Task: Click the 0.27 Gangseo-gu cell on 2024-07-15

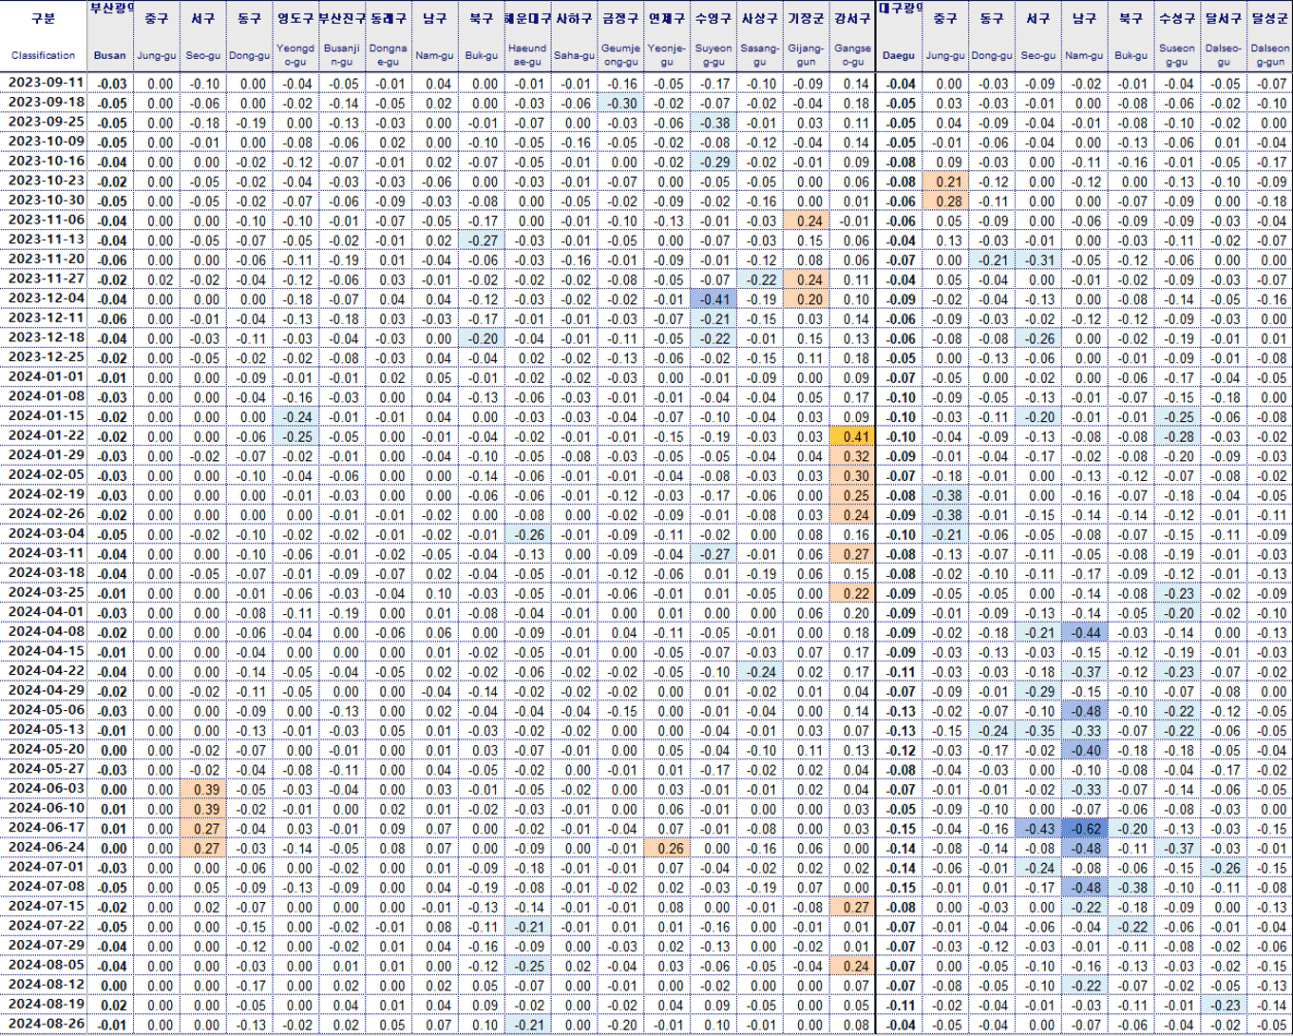Action: point(852,907)
